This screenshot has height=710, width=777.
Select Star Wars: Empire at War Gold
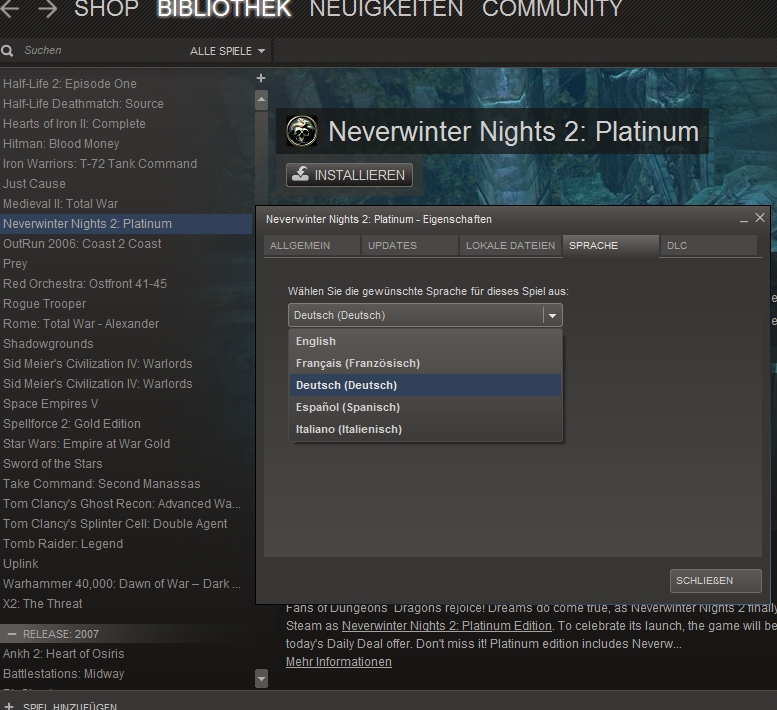(x=126, y=444)
